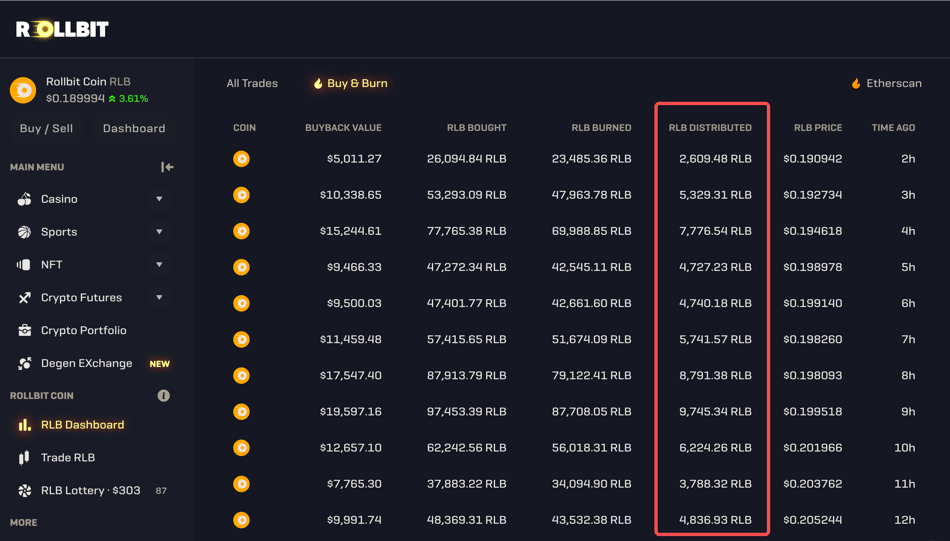Click the Rollbit Coin info icon
This screenshot has width=950, height=541.
click(x=164, y=396)
